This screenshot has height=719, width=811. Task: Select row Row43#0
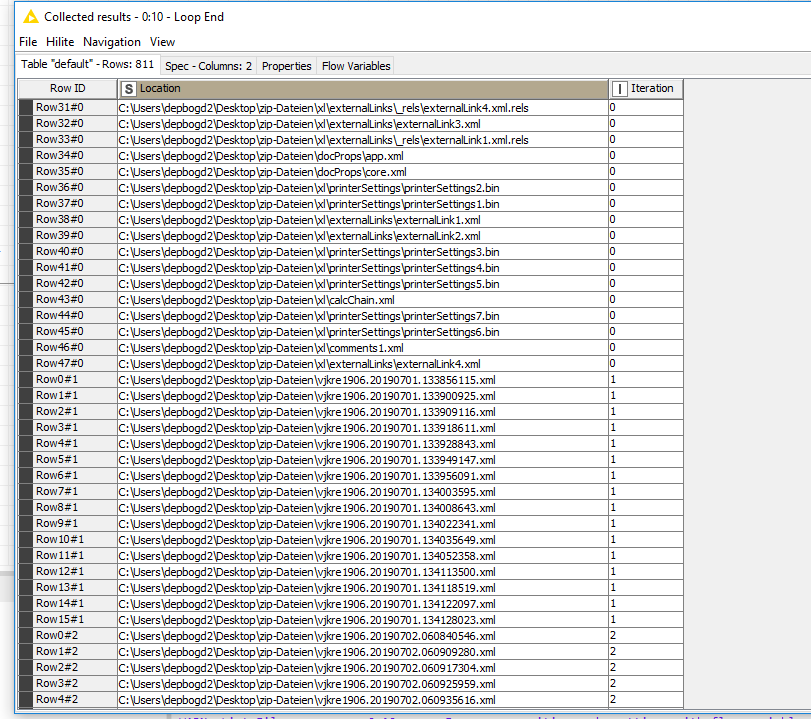click(68, 299)
